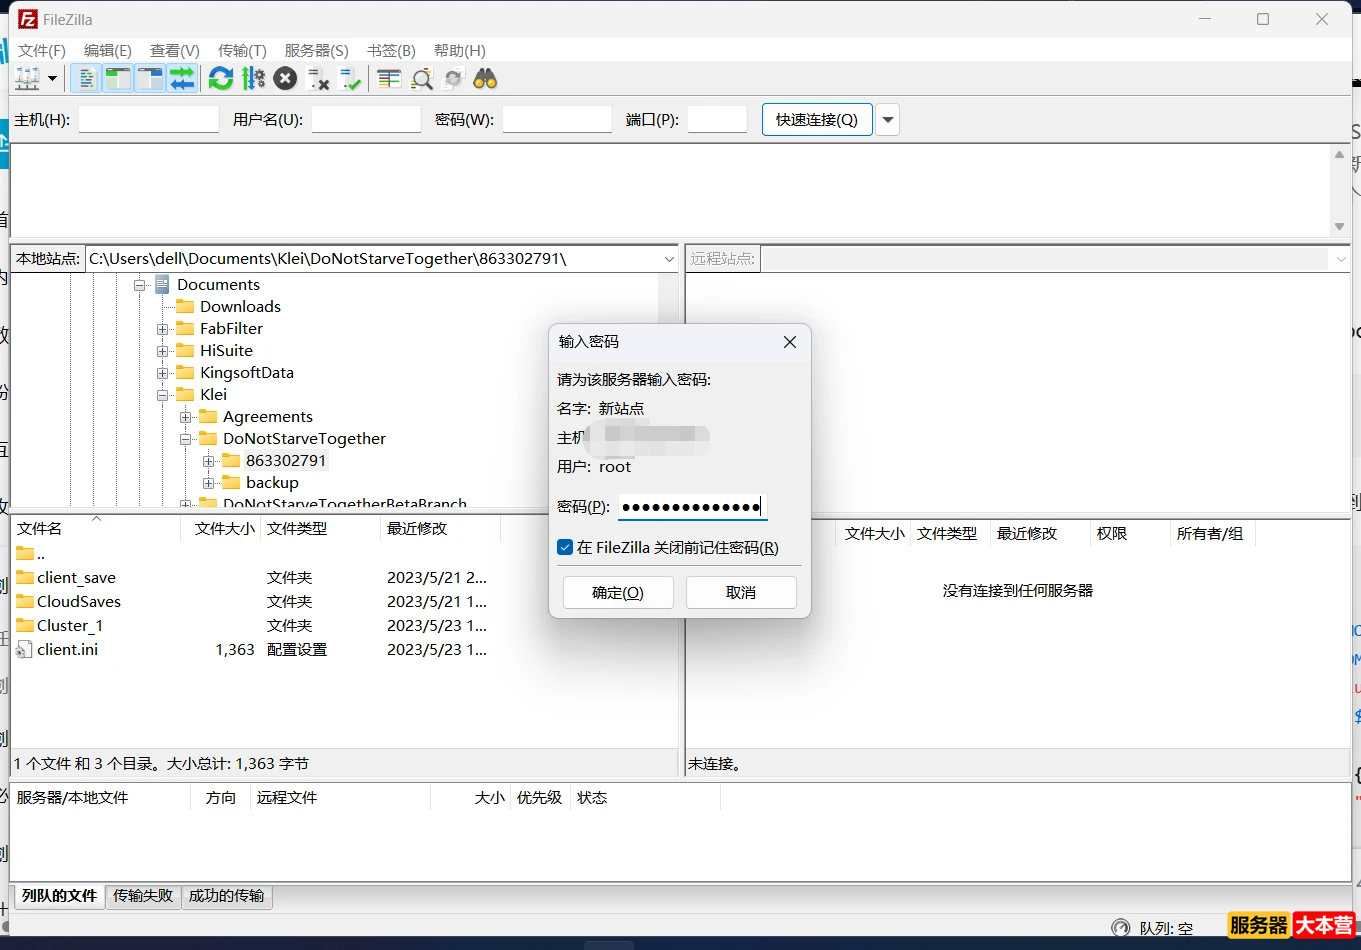1361x950 pixels.
Task: Toggle message log display icon
Action: 86,79
